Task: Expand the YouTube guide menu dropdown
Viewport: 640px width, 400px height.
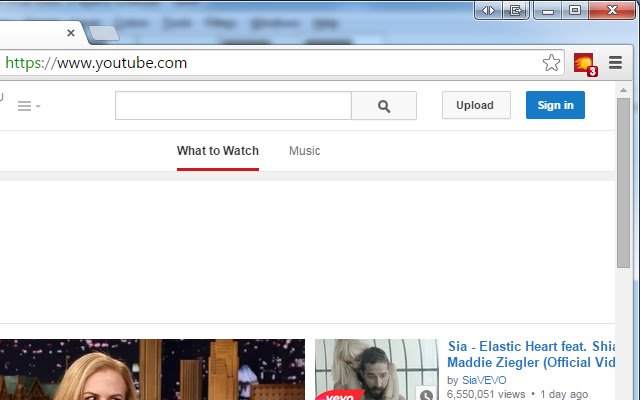Action: pyautogui.click(x=29, y=106)
